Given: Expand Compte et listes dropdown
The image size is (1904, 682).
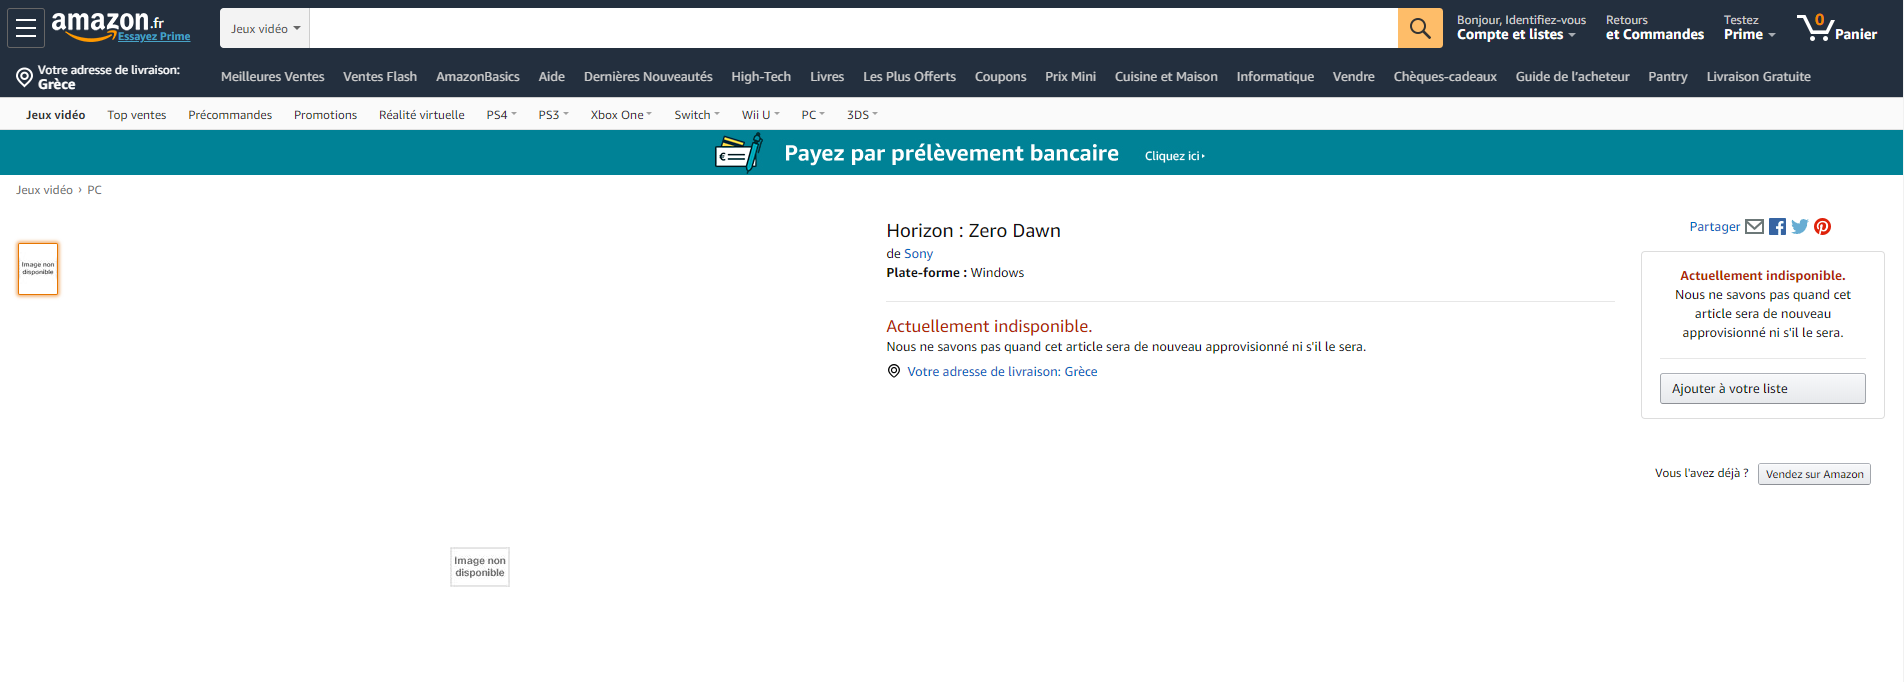Looking at the screenshot, I should 1521,27.
